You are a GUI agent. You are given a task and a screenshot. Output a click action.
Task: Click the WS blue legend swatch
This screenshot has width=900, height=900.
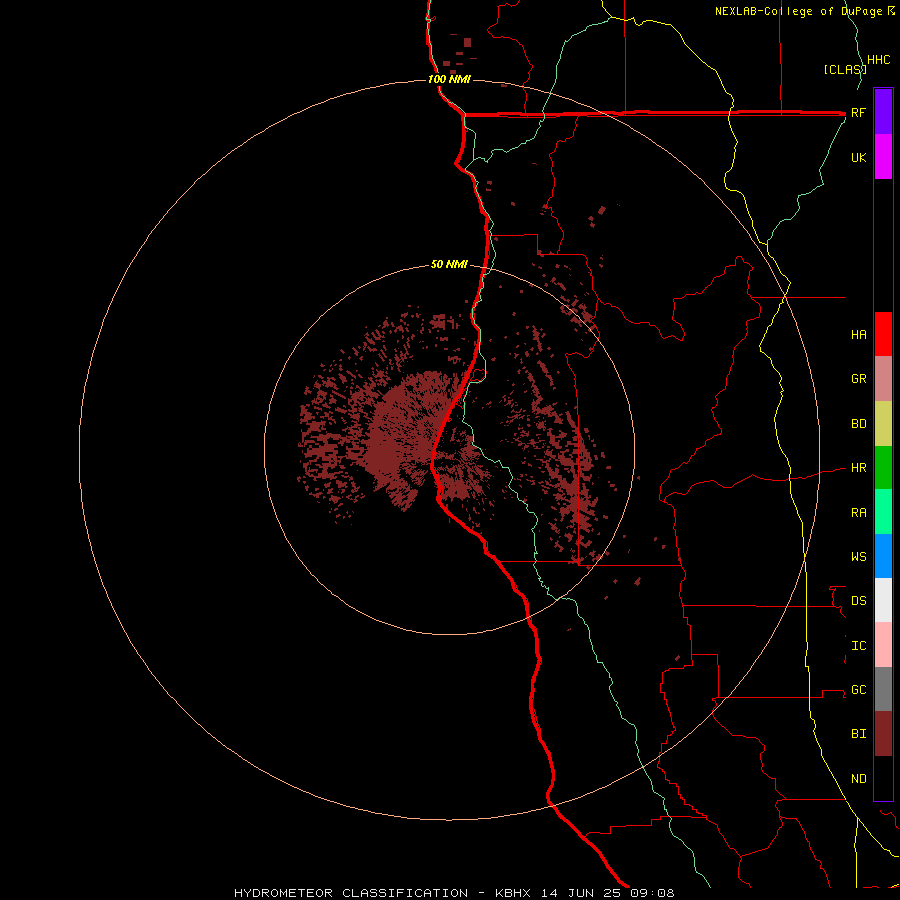[x=883, y=556]
